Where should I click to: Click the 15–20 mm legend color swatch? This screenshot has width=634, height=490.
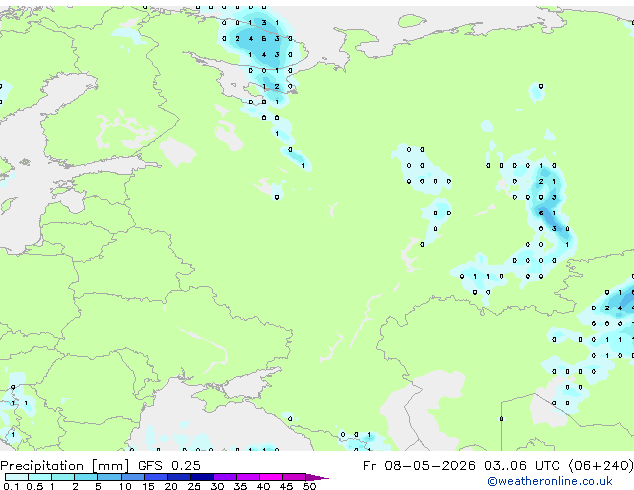coord(156,477)
